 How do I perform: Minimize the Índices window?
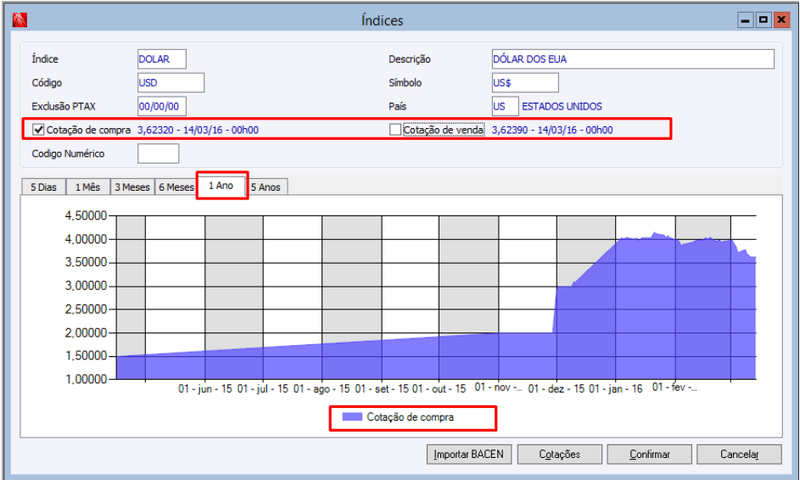(x=745, y=20)
